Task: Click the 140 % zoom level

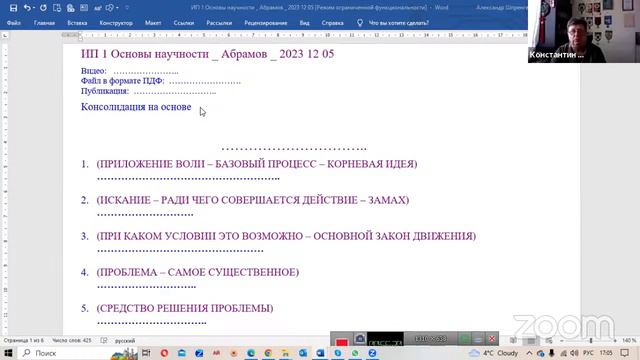Action: pos(629,340)
